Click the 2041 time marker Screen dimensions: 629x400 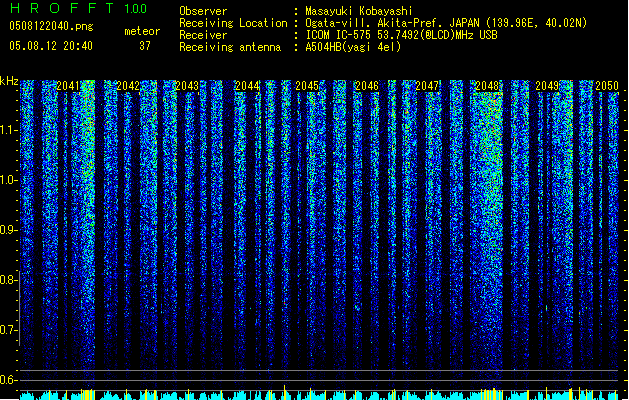pos(68,86)
